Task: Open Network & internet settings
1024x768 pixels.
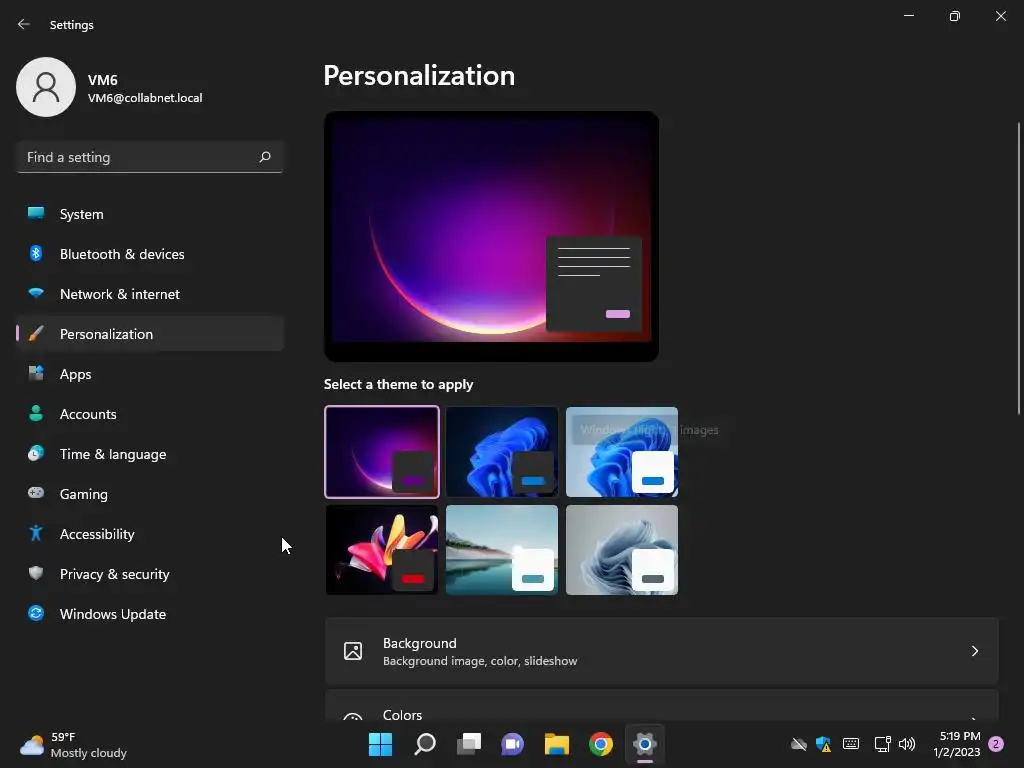Action: point(150,294)
